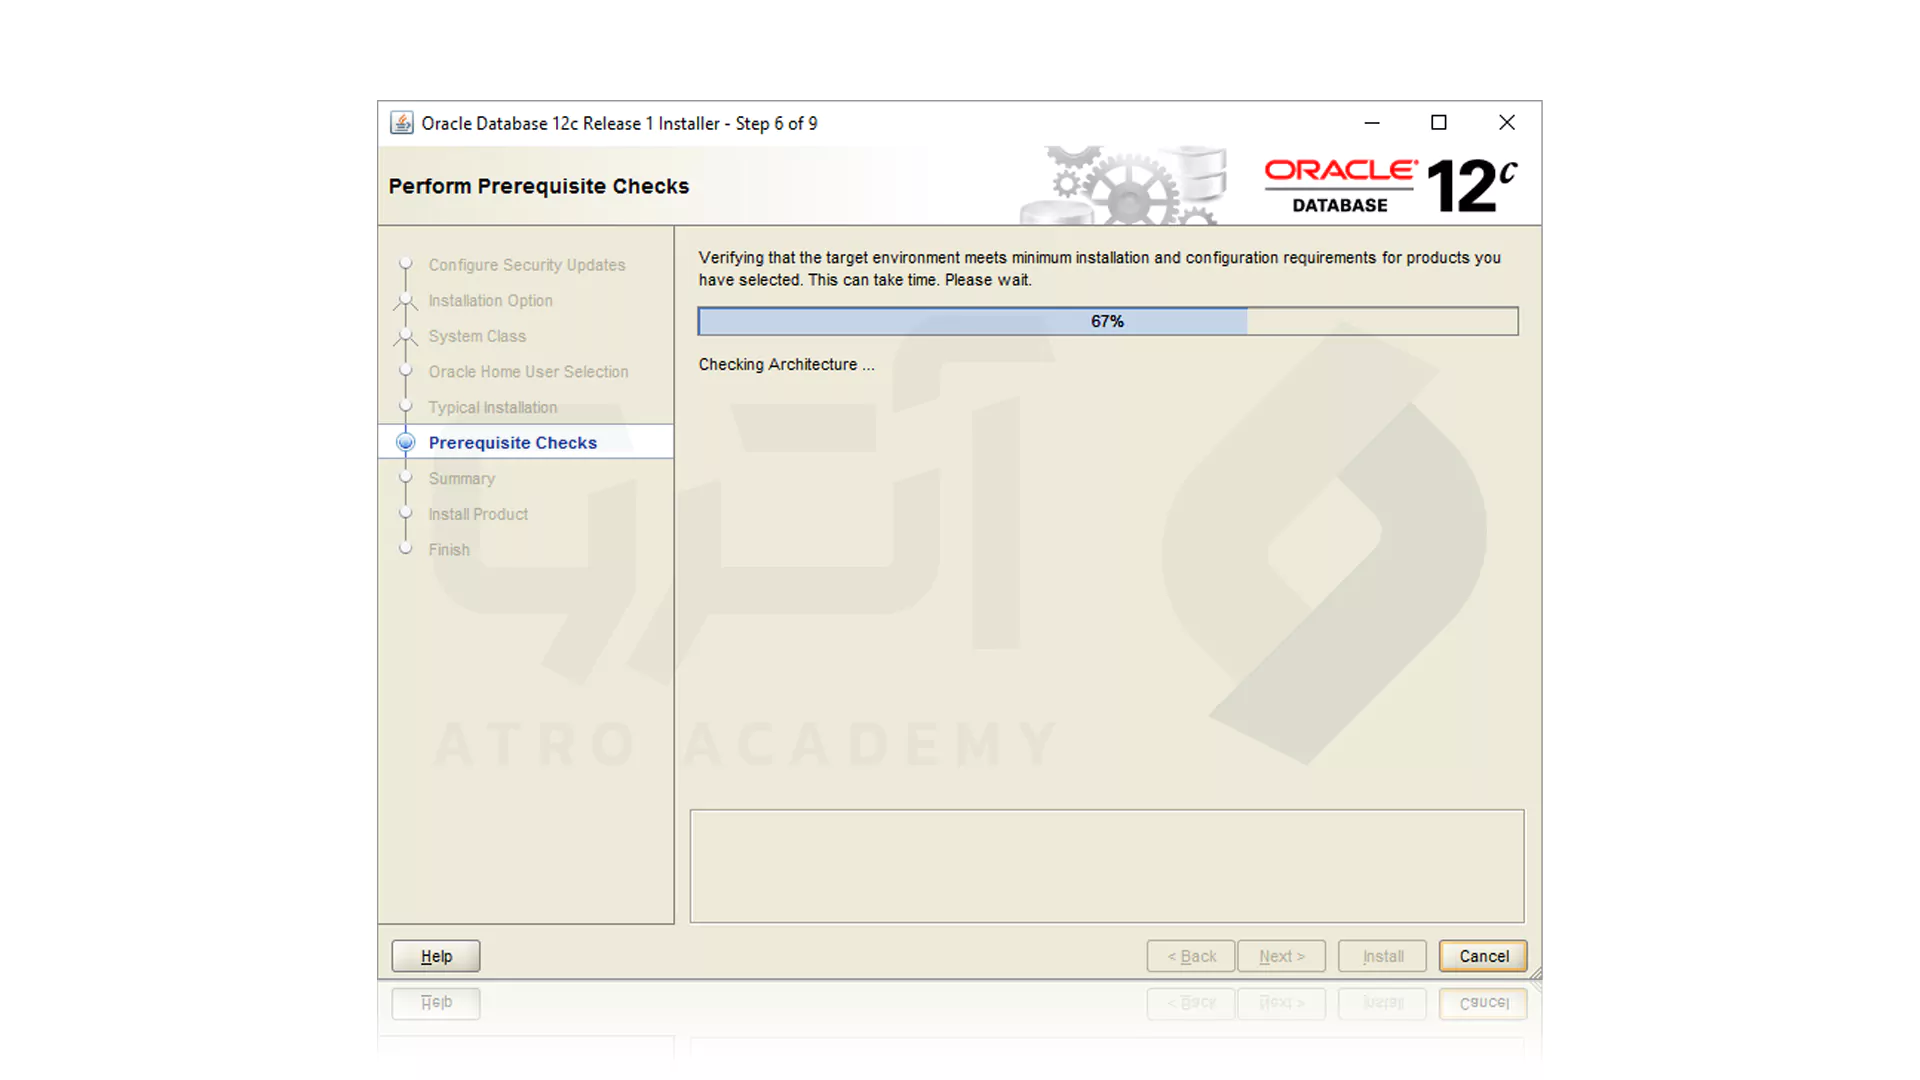This screenshot has width=1920, height=1080.
Task: Open the Oracle Home User Selection step
Action: point(528,371)
